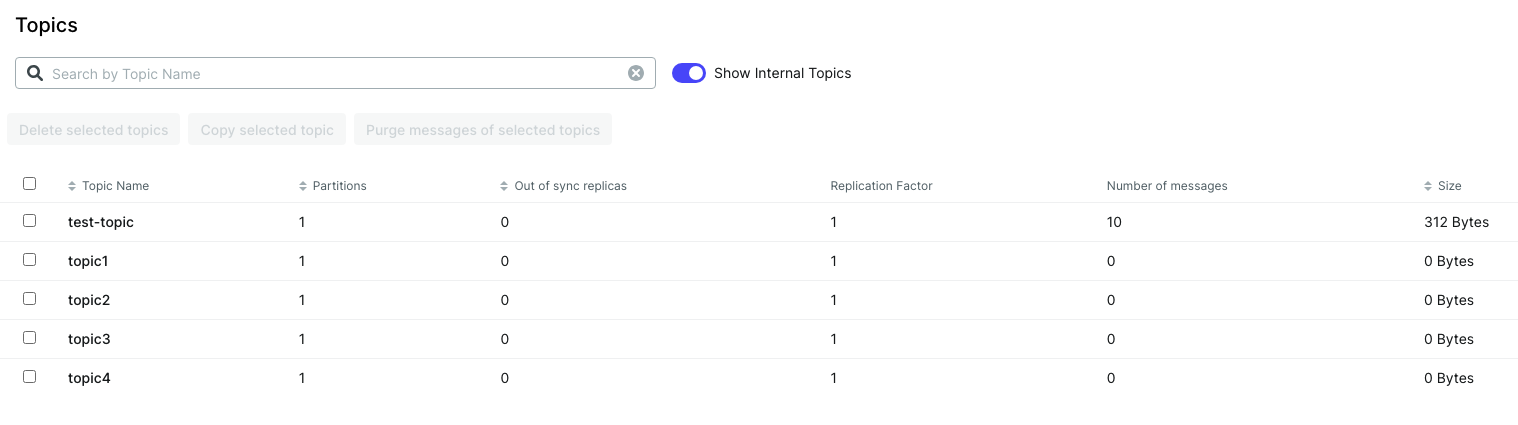Select the test-topic checkbox
The width and height of the screenshot is (1518, 425).
pos(29,221)
